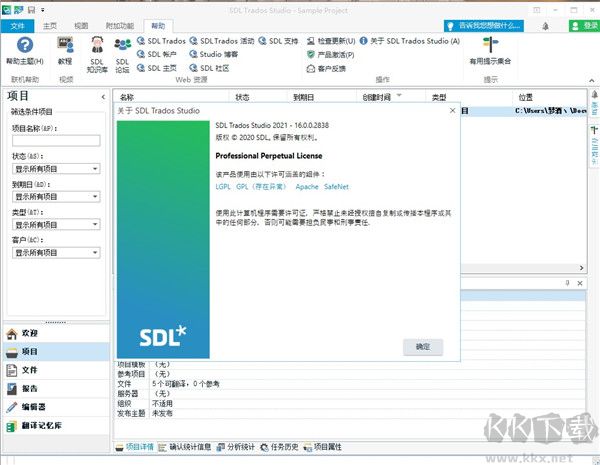
Task: Collapse the 项目 navigation pane arrow
Action: pos(103,96)
